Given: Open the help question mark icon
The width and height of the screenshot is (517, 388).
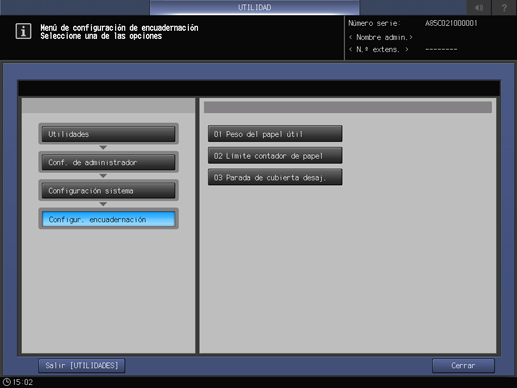Looking at the screenshot, I should click(504, 7).
